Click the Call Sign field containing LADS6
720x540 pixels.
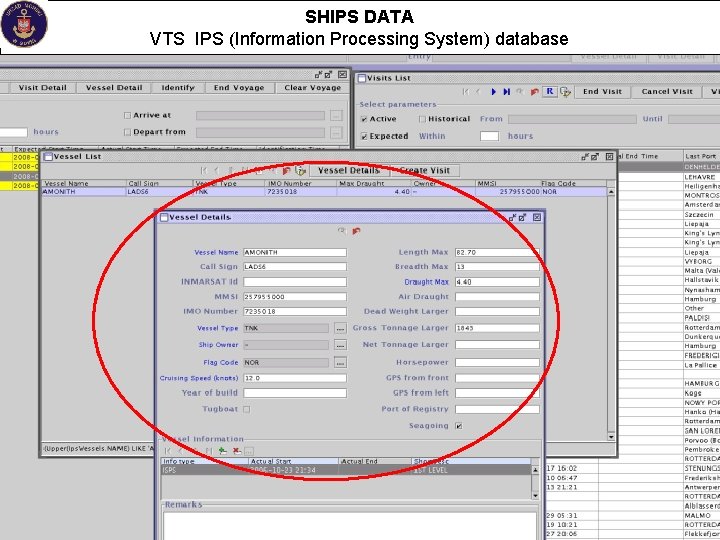(295, 267)
